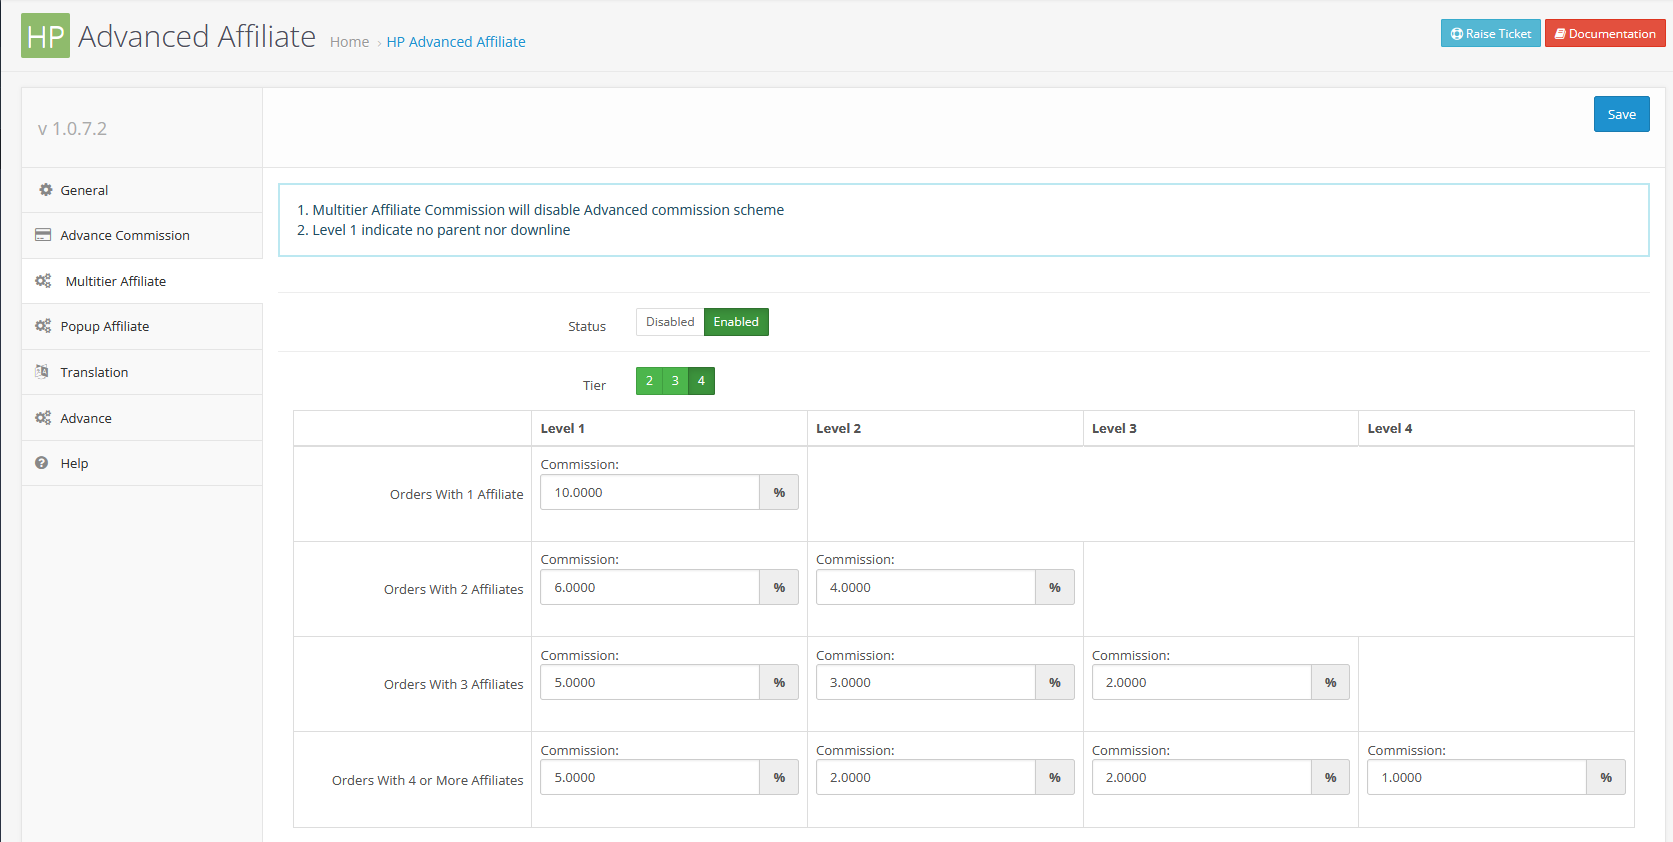
Task: Open the Translation sidebar section
Action: click(94, 372)
